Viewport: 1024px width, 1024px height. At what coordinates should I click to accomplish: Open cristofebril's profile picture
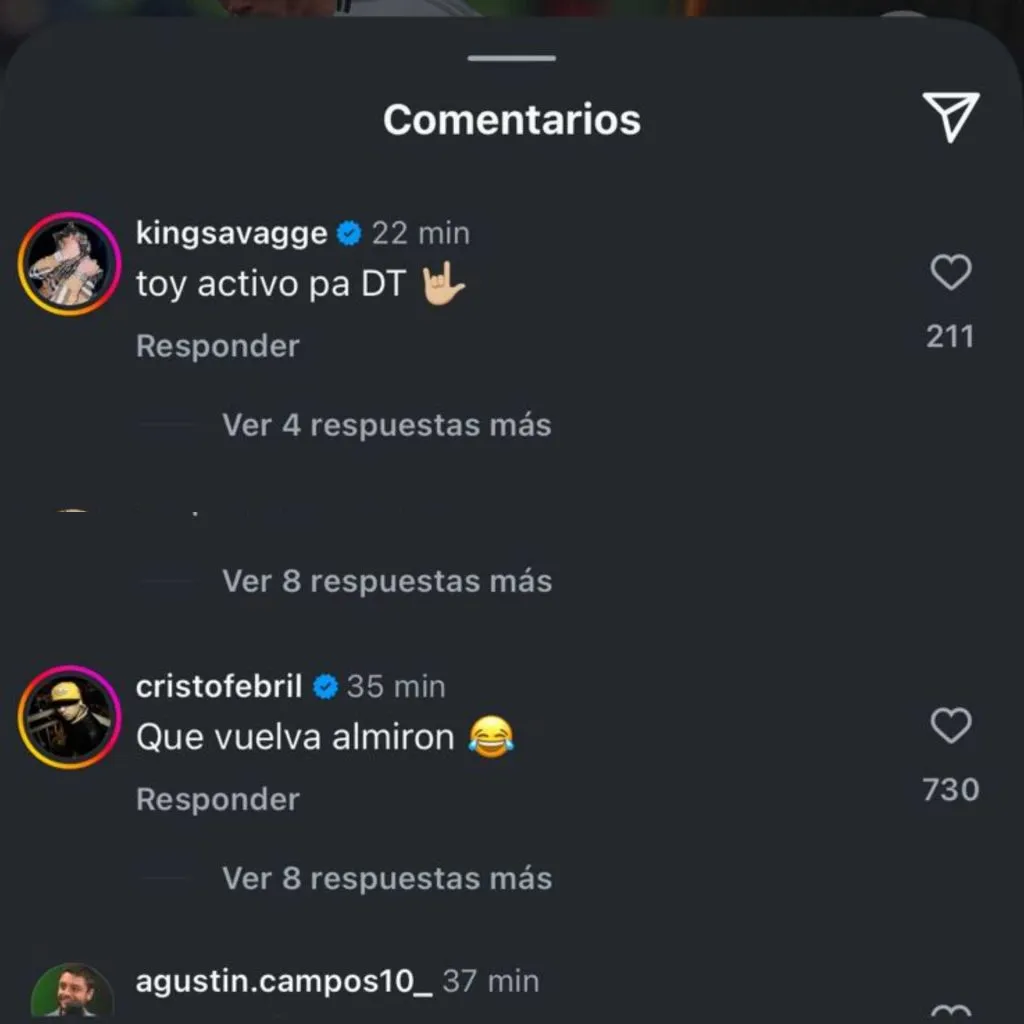68,716
